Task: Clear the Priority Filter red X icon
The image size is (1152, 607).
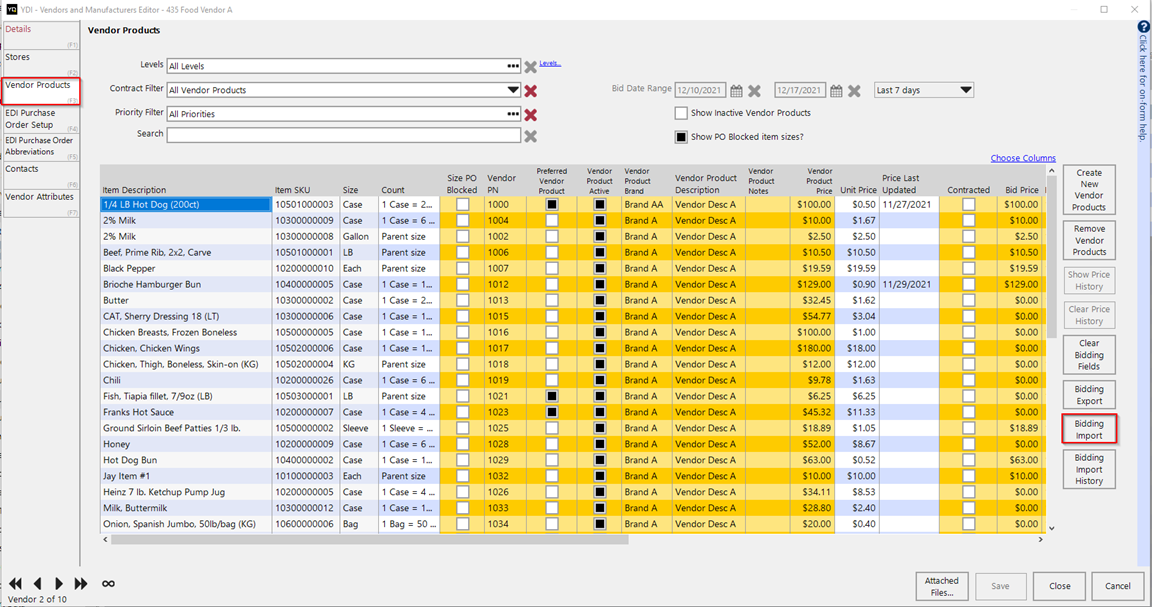Action: point(531,115)
